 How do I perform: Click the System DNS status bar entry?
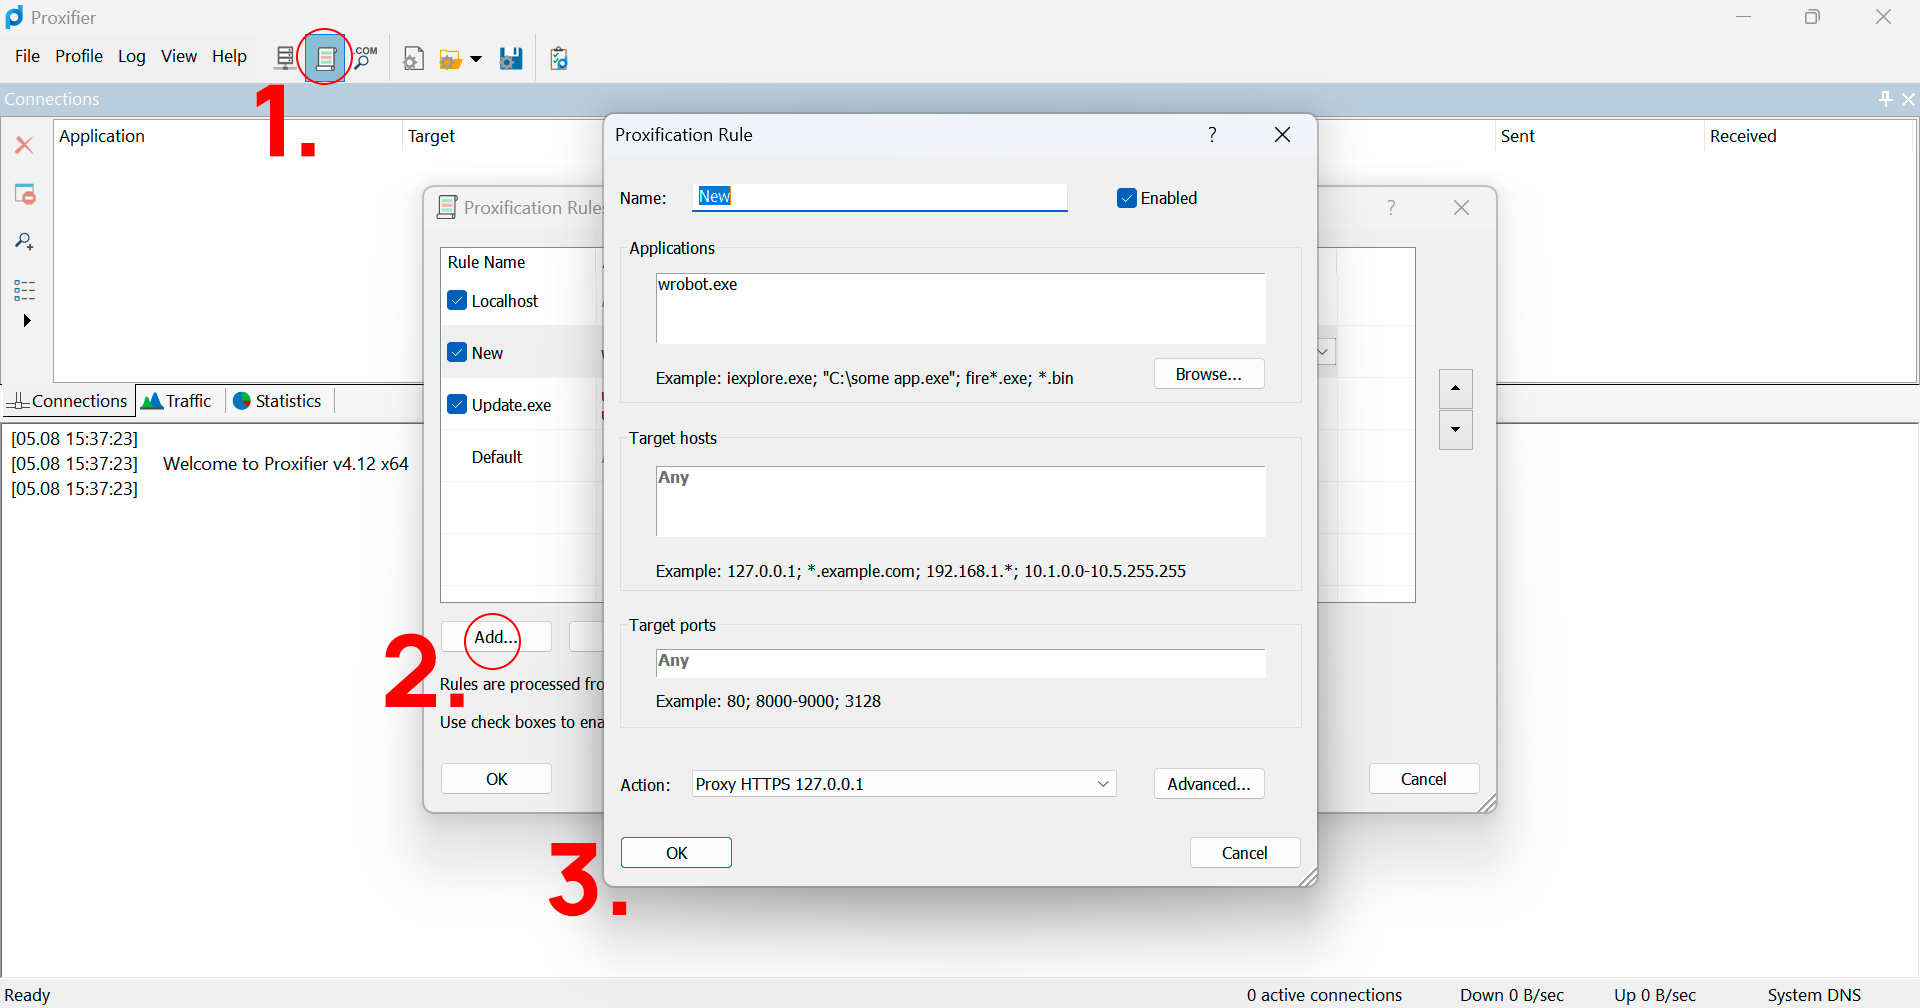tap(1814, 995)
